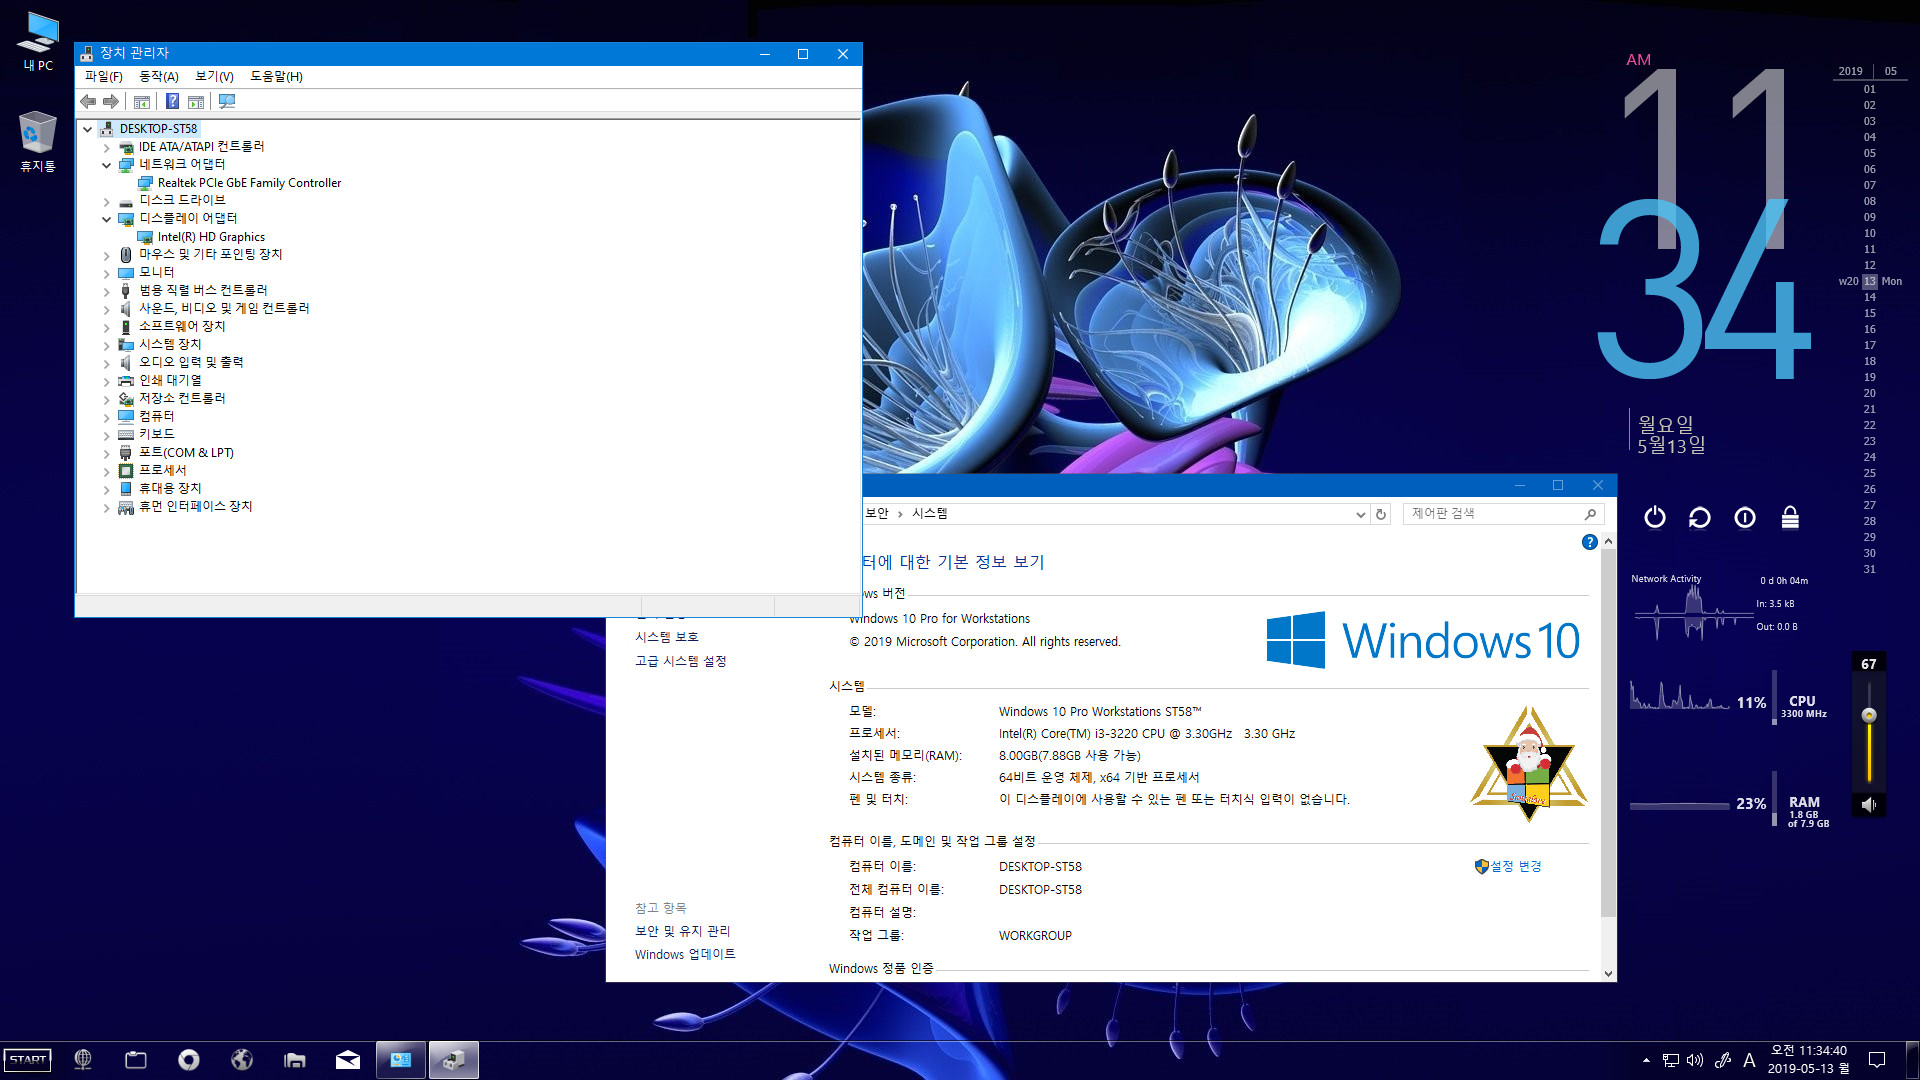Open the address bar dropdown in System window

pyautogui.click(x=1360, y=514)
